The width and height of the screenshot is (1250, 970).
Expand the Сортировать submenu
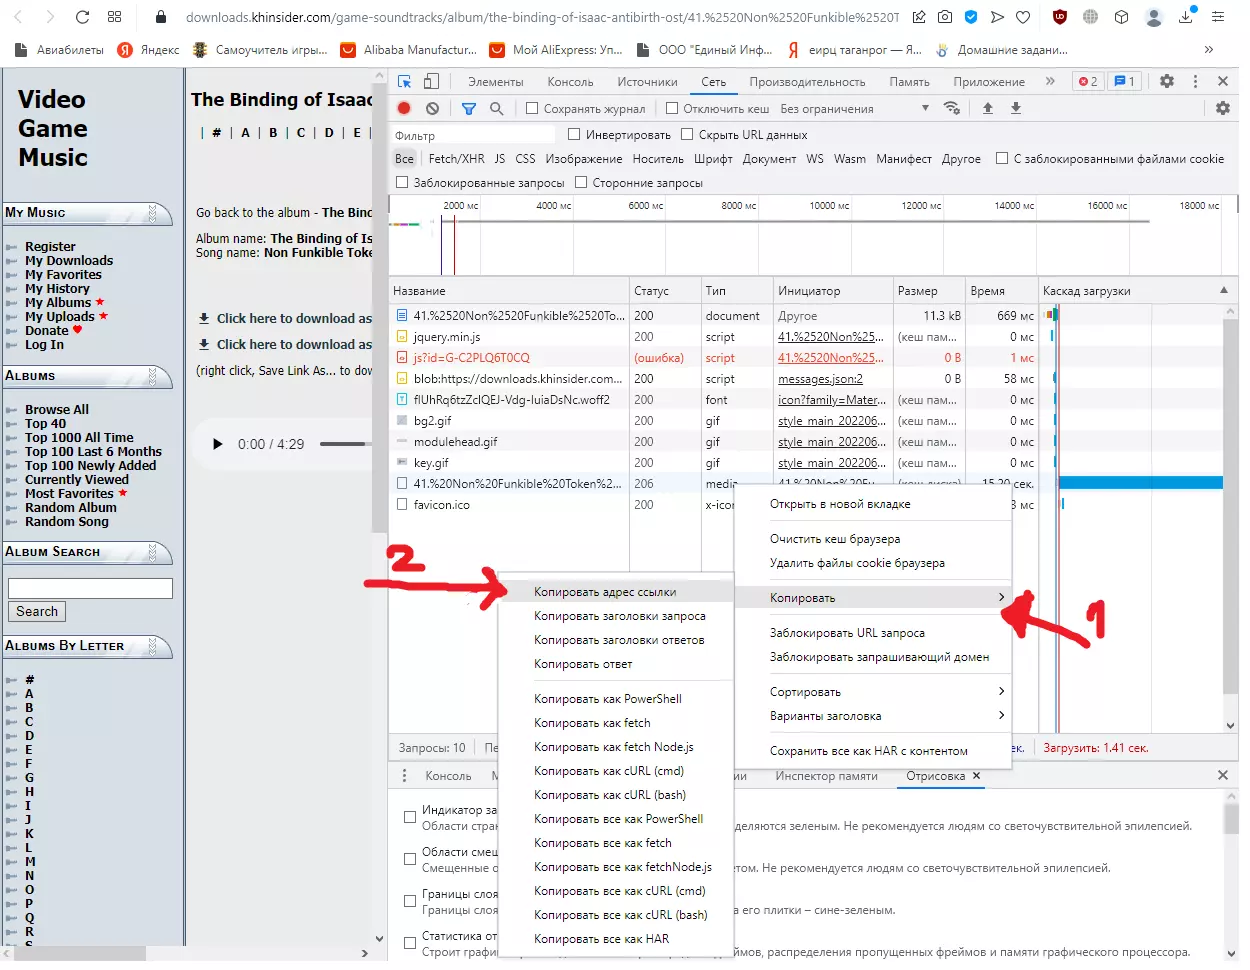point(873,691)
